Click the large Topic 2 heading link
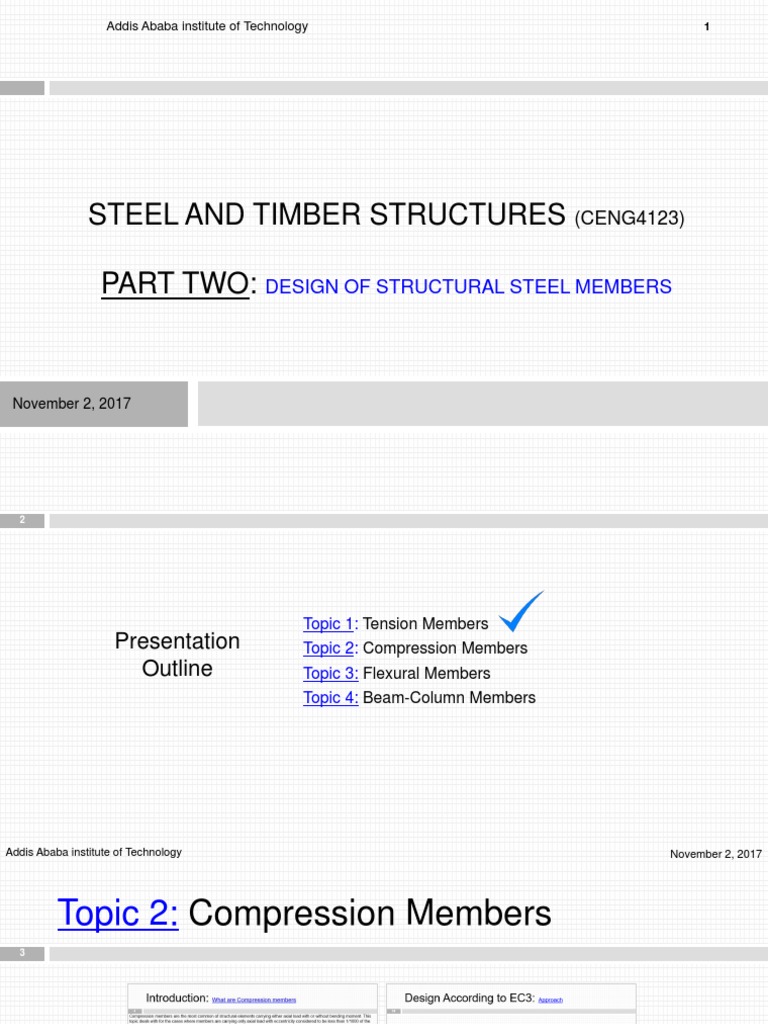 tap(118, 912)
